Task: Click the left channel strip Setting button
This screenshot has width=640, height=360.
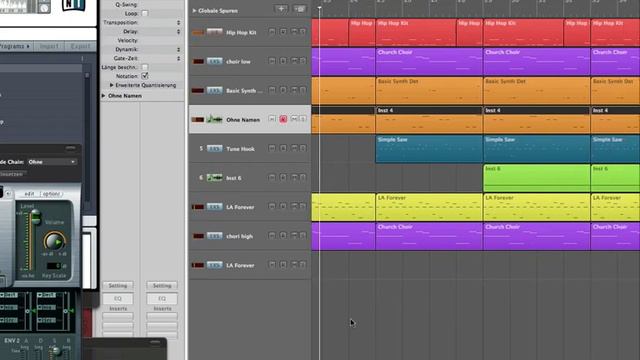Action: pyautogui.click(x=118, y=286)
